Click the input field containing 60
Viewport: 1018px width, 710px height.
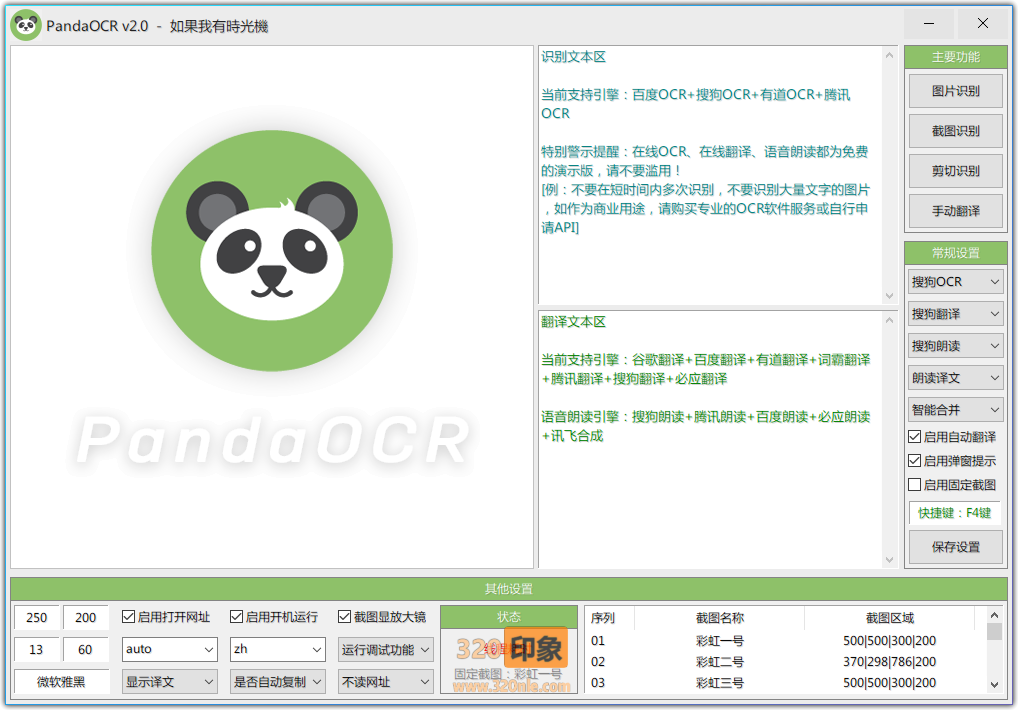click(85, 650)
